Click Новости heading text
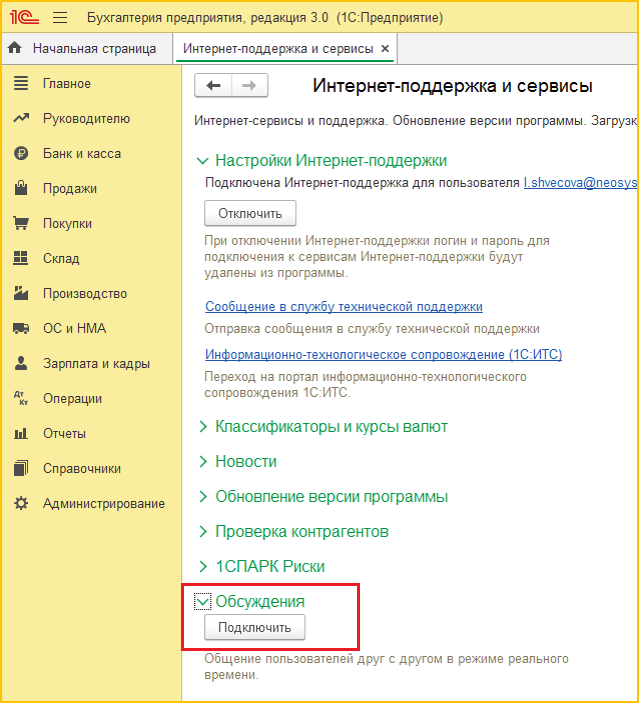The height and width of the screenshot is (703, 639). pos(246,461)
